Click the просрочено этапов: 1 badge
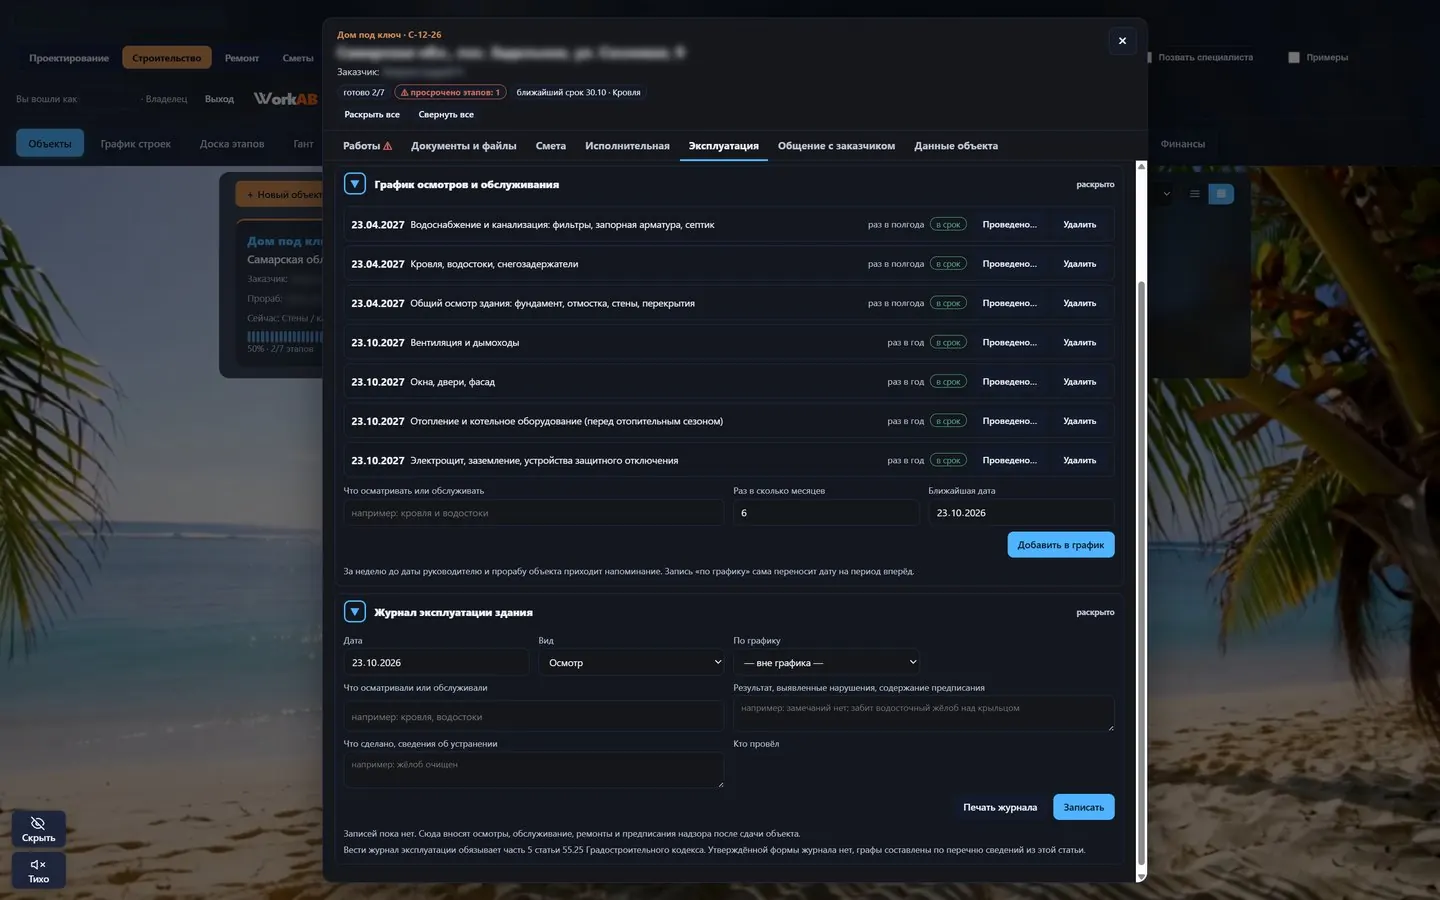Screen dimensions: 1440x900 point(451,92)
